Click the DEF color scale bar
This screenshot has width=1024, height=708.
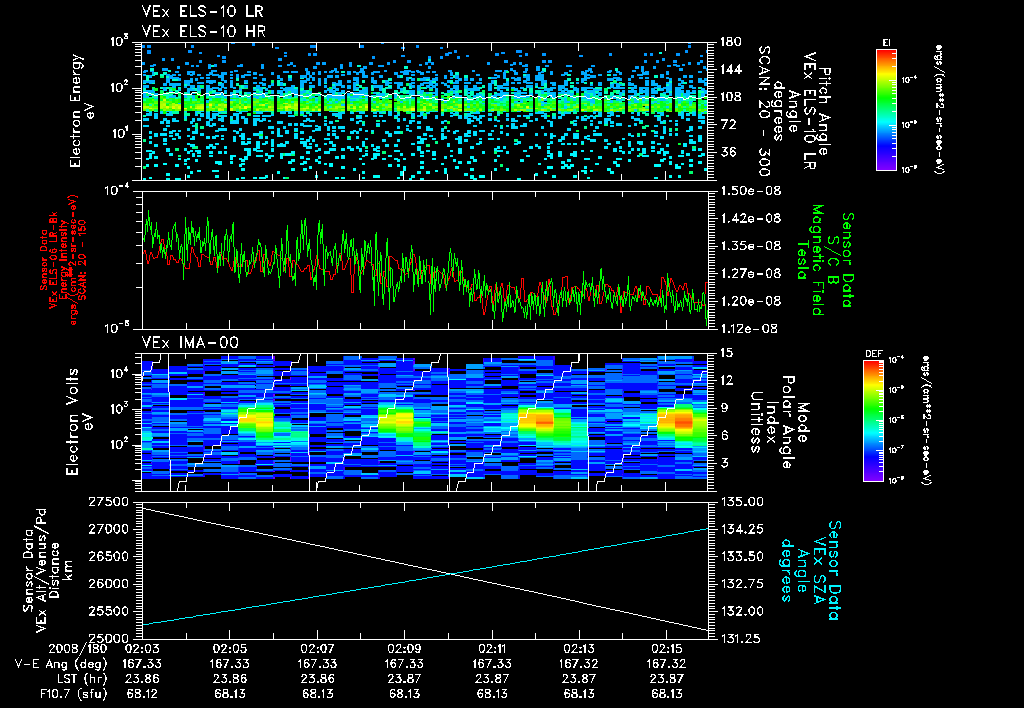pyautogui.click(x=874, y=421)
